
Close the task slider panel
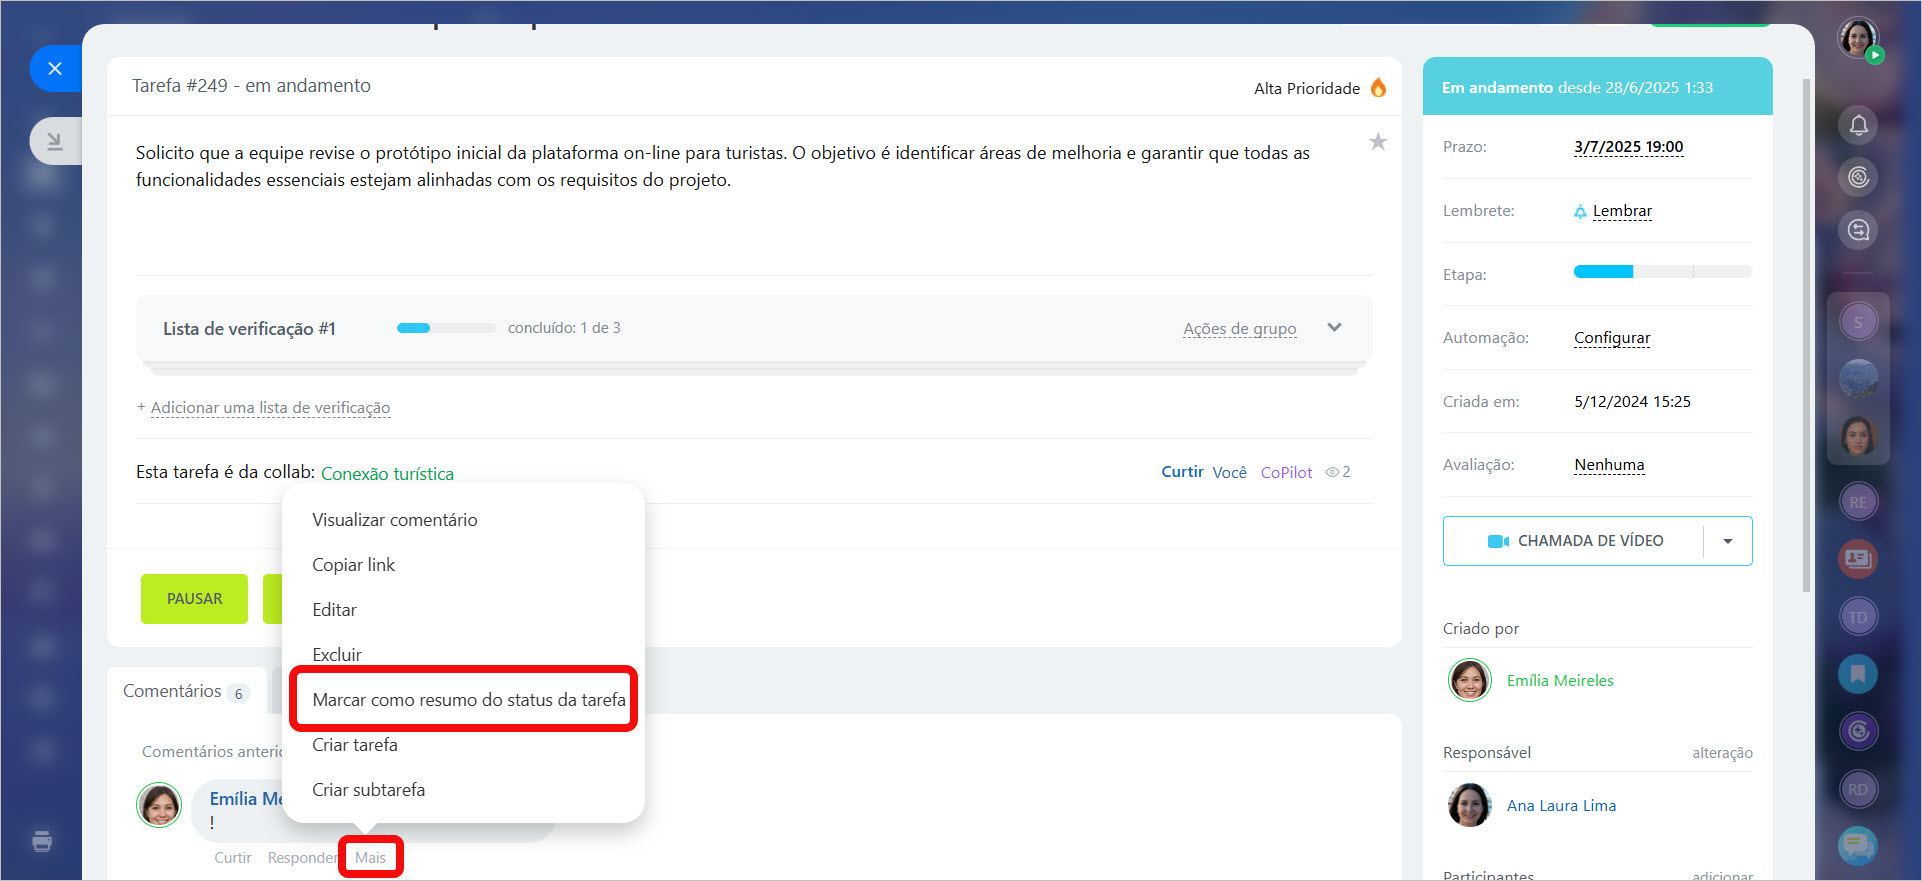pos(55,68)
